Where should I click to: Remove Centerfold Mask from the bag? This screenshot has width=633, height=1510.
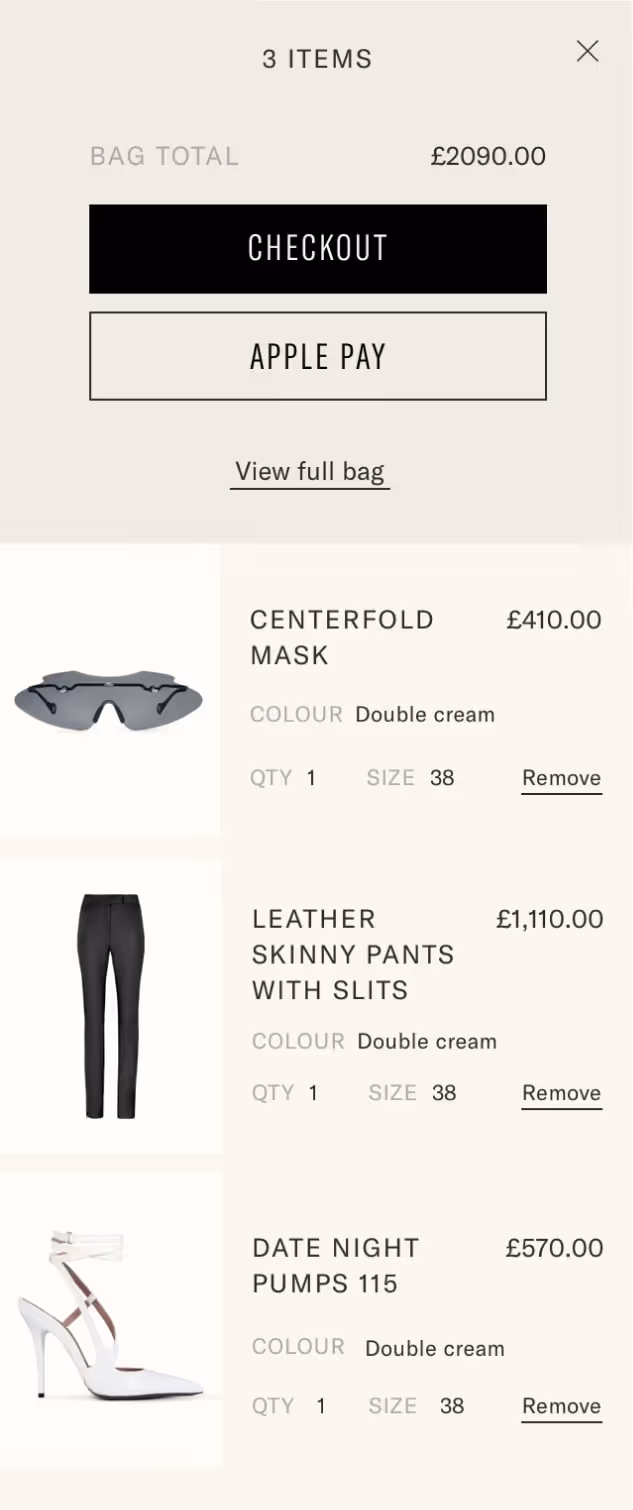561,779
